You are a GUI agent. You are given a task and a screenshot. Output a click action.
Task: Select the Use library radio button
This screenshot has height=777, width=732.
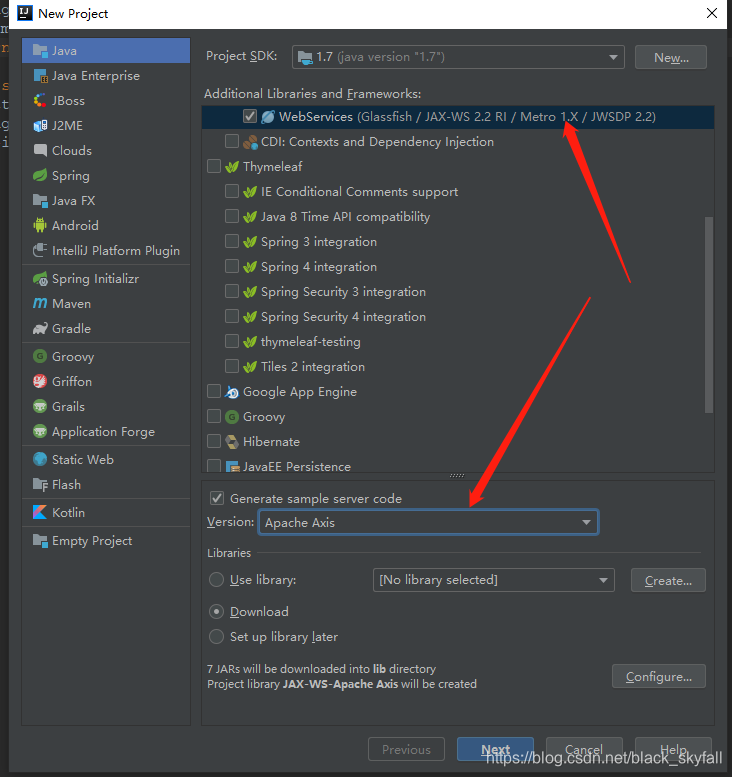pos(216,580)
